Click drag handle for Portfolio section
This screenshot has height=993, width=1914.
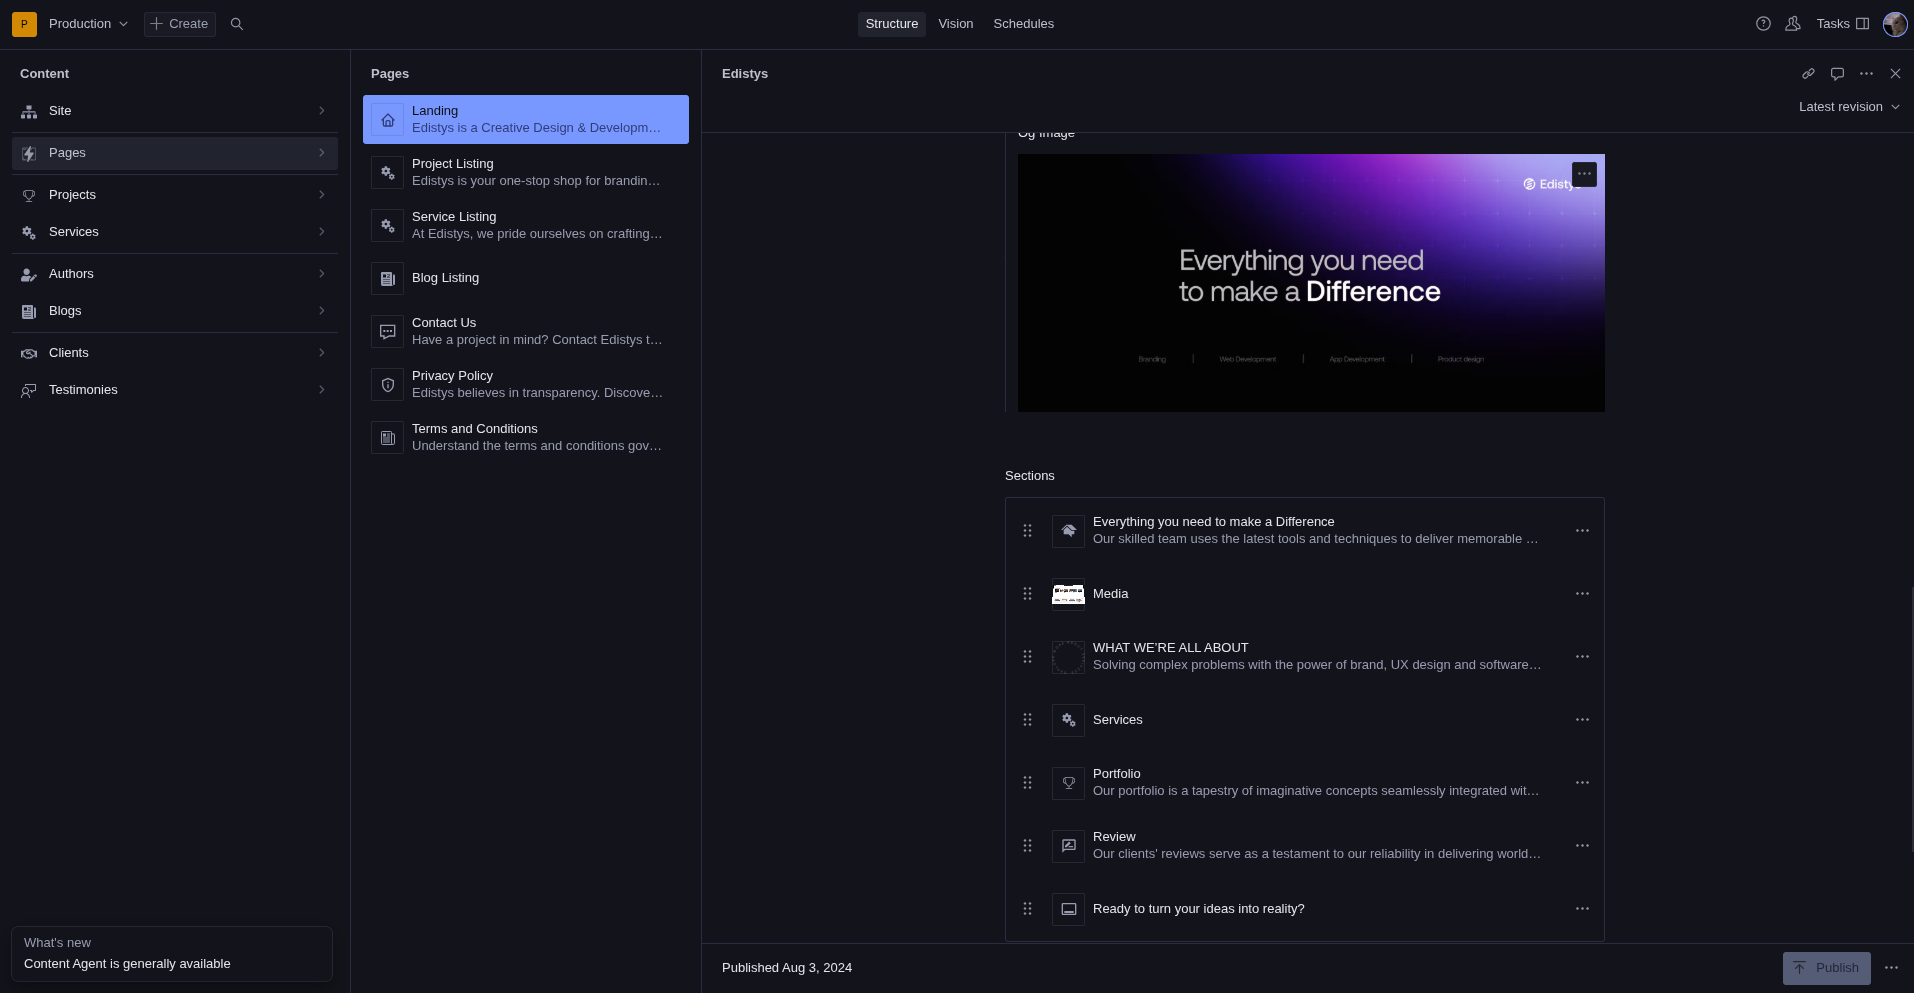1027,783
